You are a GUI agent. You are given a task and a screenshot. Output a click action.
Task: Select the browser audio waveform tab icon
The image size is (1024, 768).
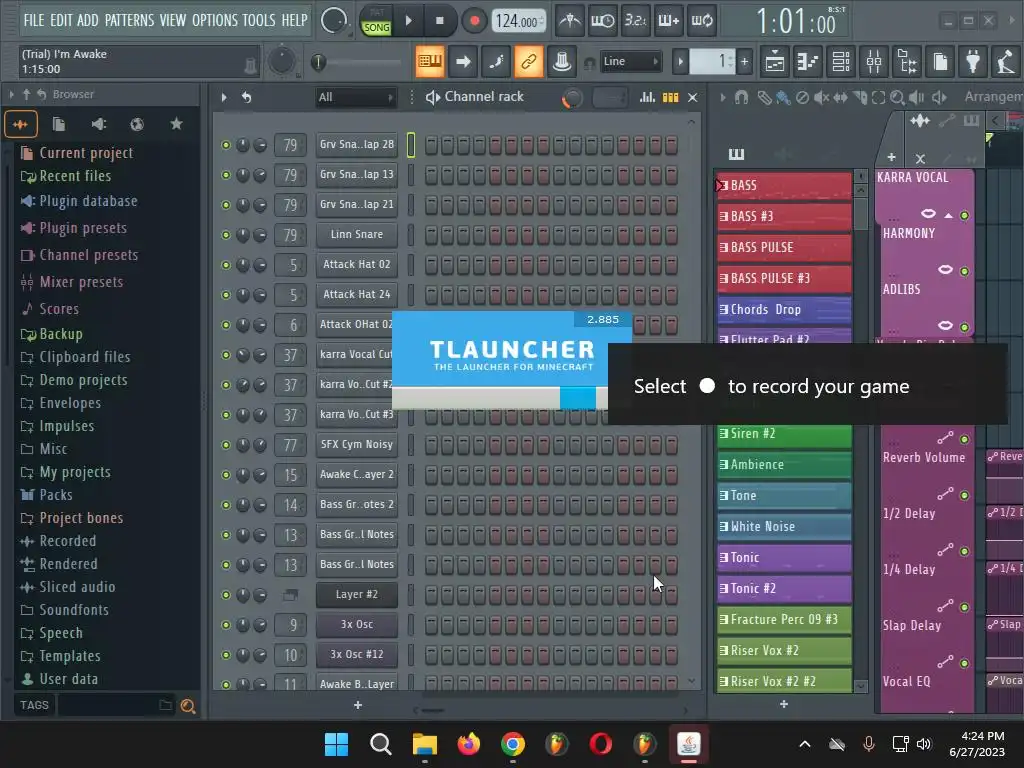coord(20,124)
